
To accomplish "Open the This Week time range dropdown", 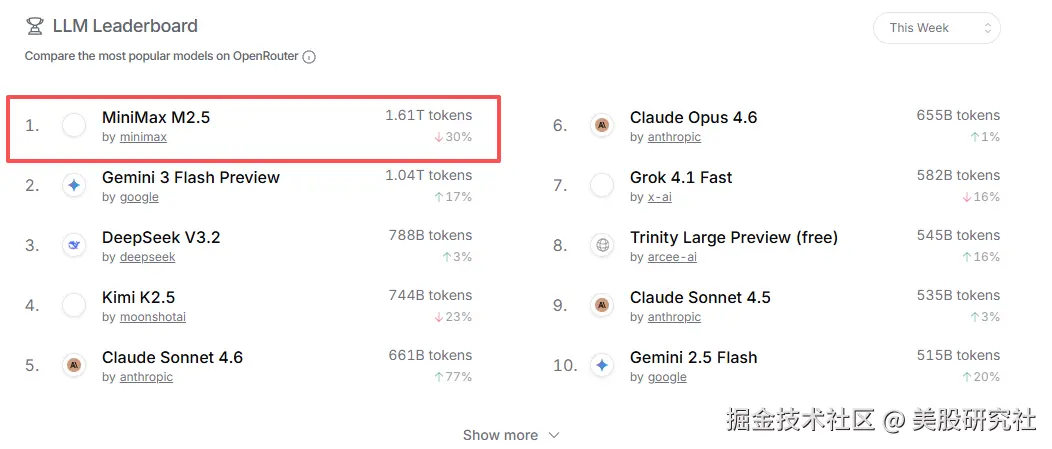I will tap(937, 28).
